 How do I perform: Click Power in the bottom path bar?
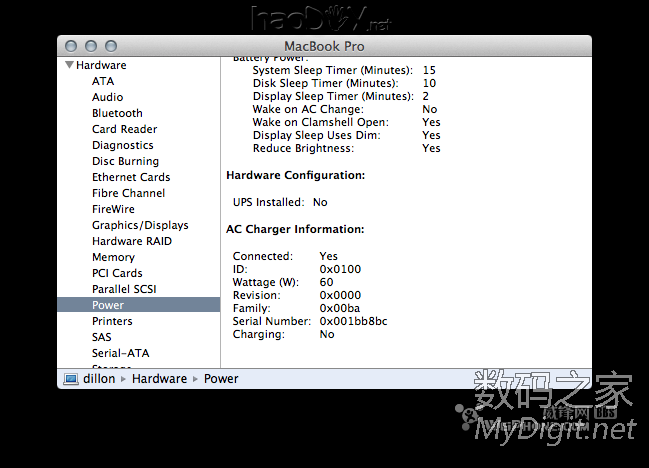pyautogui.click(x=221, y=379)
